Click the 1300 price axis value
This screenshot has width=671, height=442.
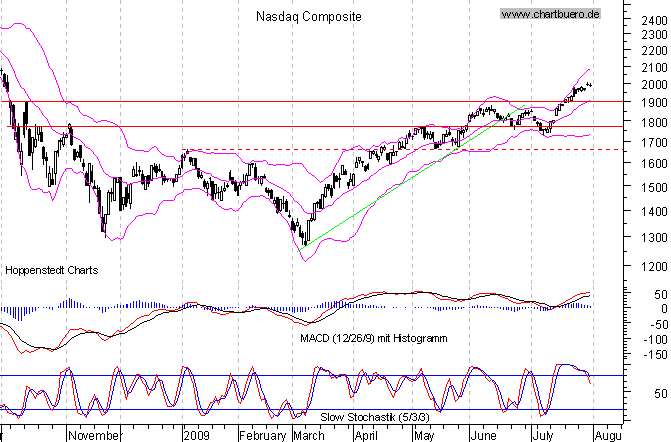click(655, 237)
